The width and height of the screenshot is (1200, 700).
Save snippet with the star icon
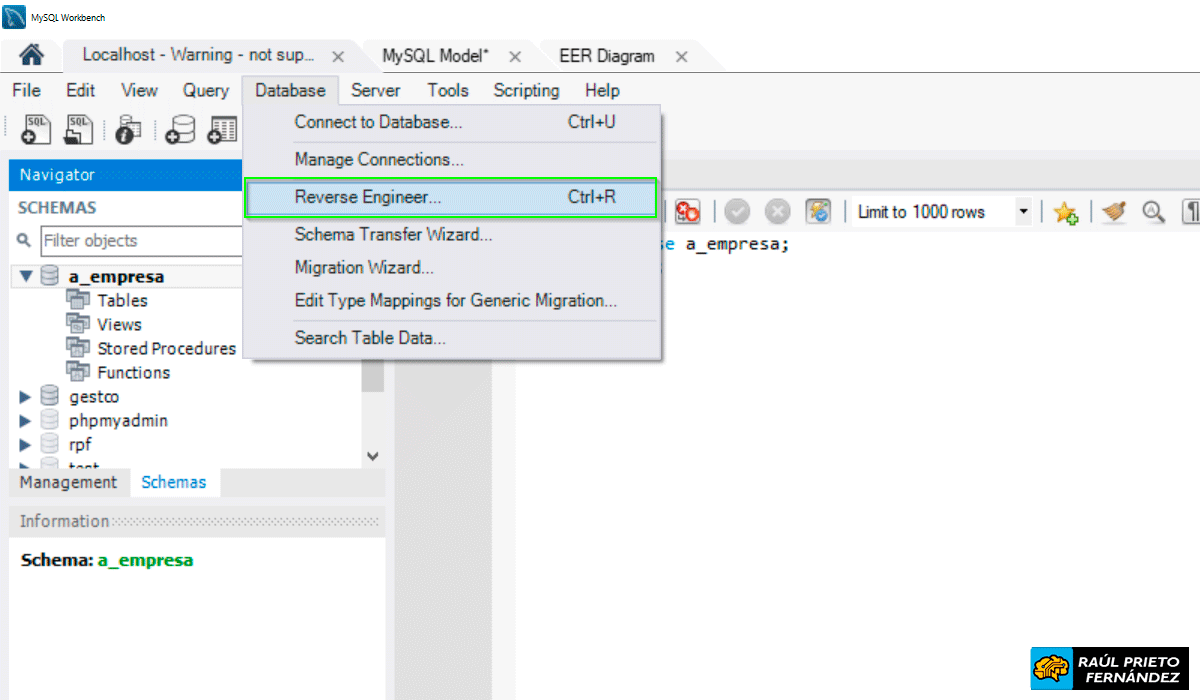tap(1065, 212)
